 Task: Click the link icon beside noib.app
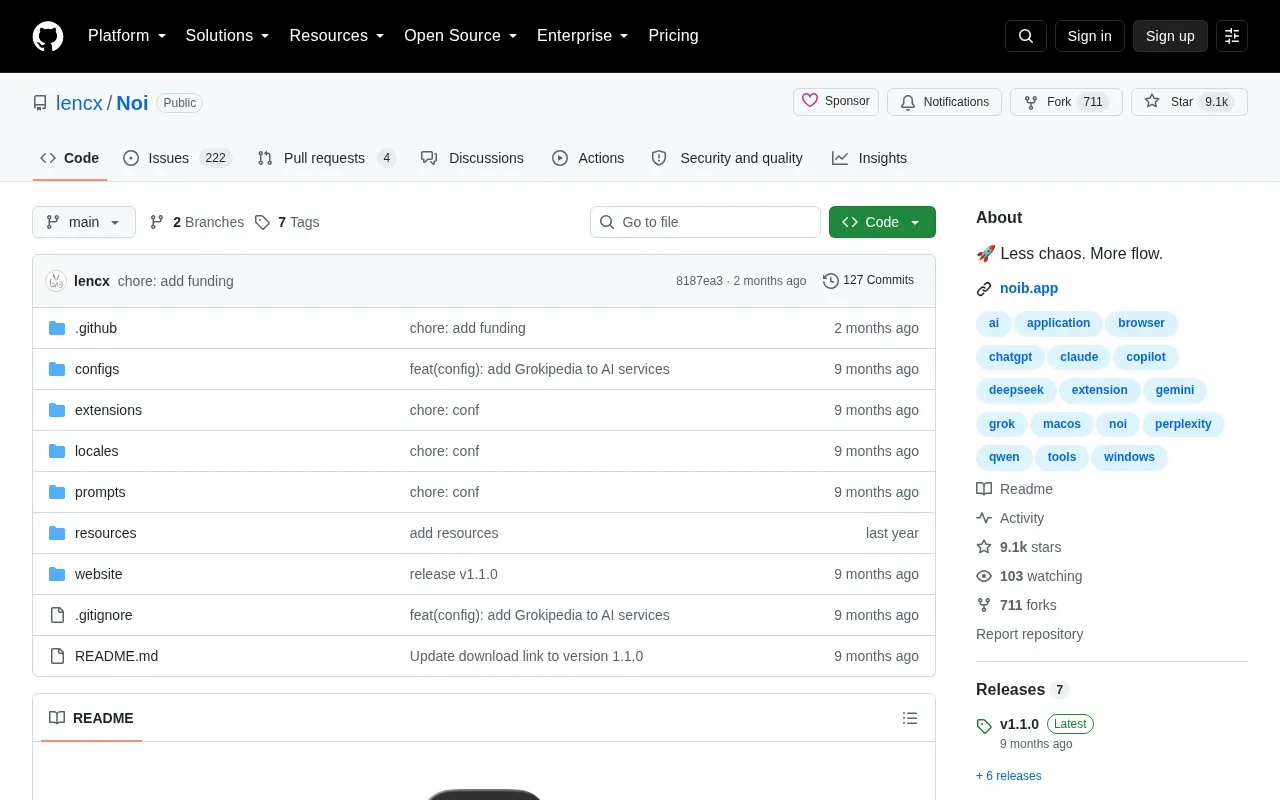click(984, 289)
